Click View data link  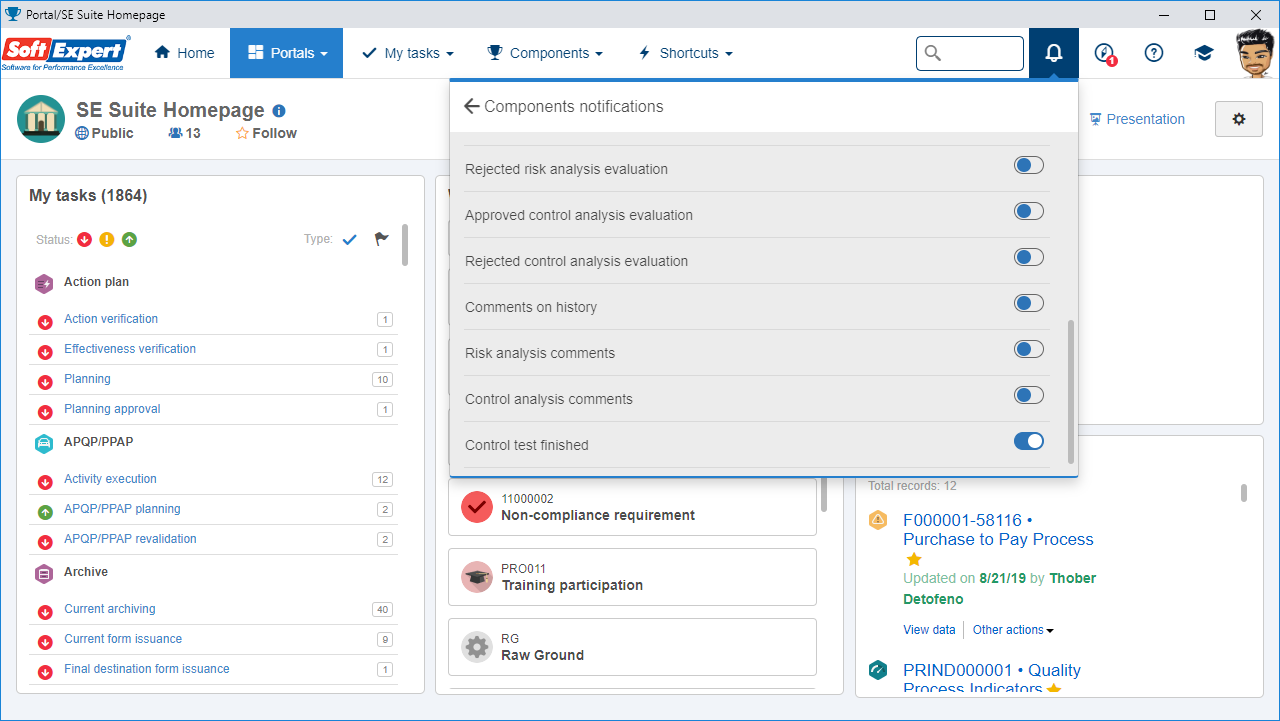click(x=929, y=630)
